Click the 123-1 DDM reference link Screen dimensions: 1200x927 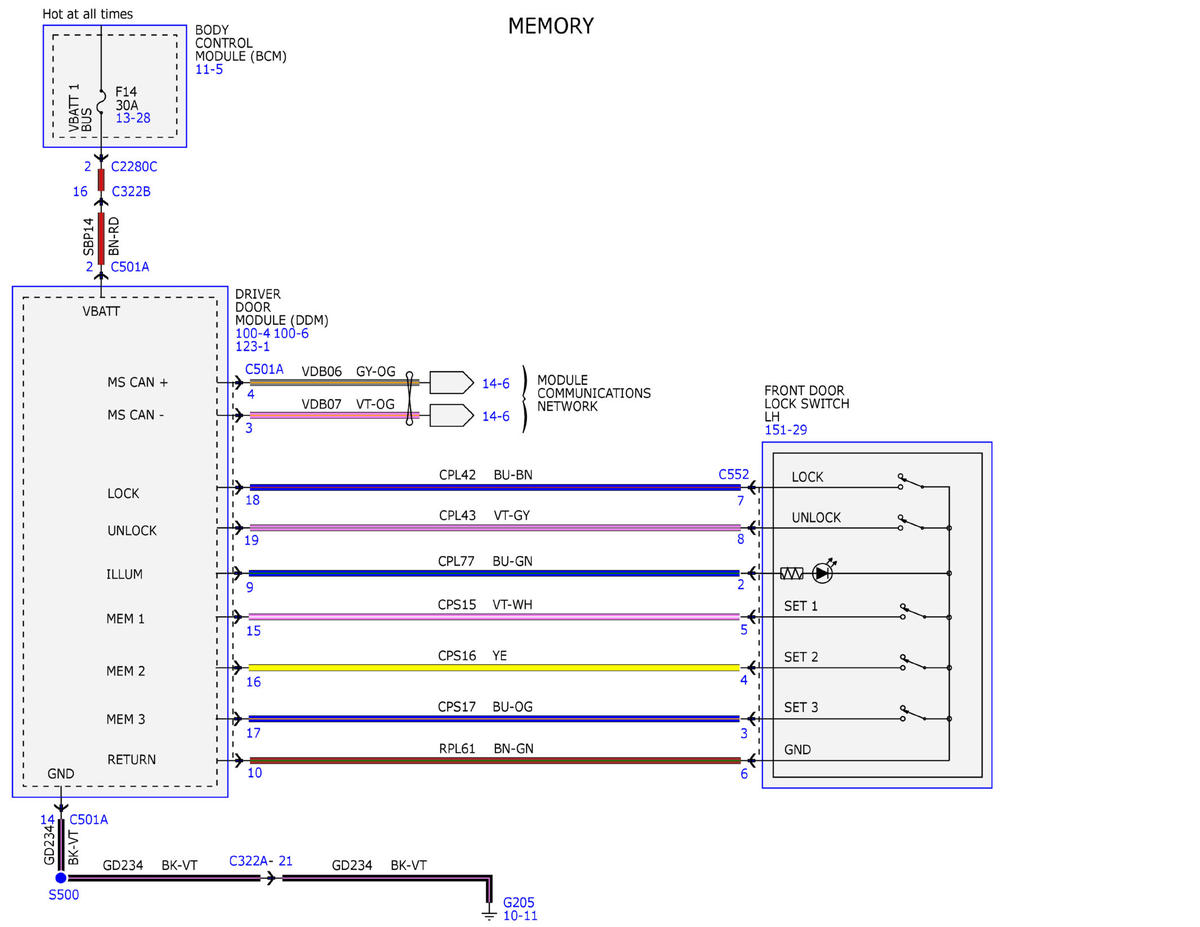[x=253, y=346]
